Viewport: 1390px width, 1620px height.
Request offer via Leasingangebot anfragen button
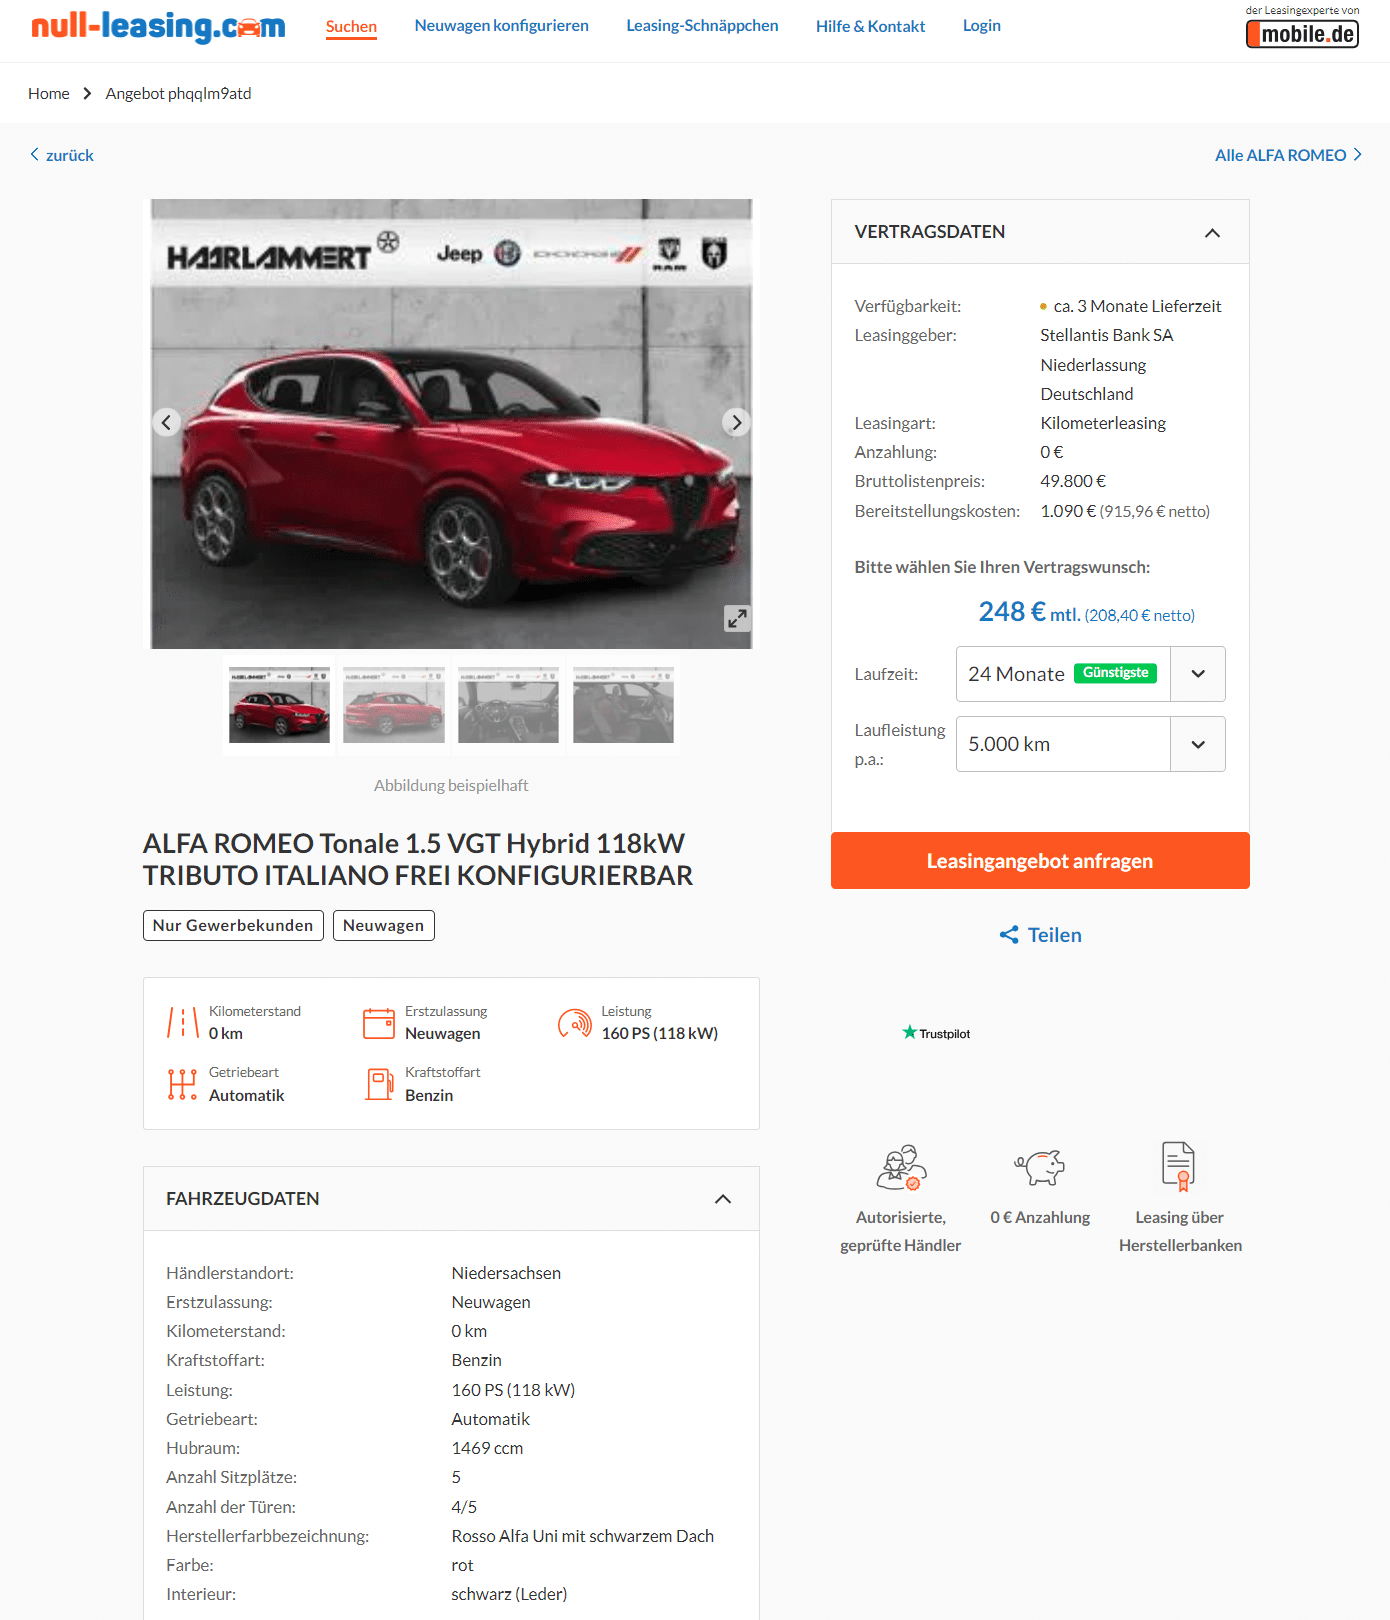(1040, 861)
